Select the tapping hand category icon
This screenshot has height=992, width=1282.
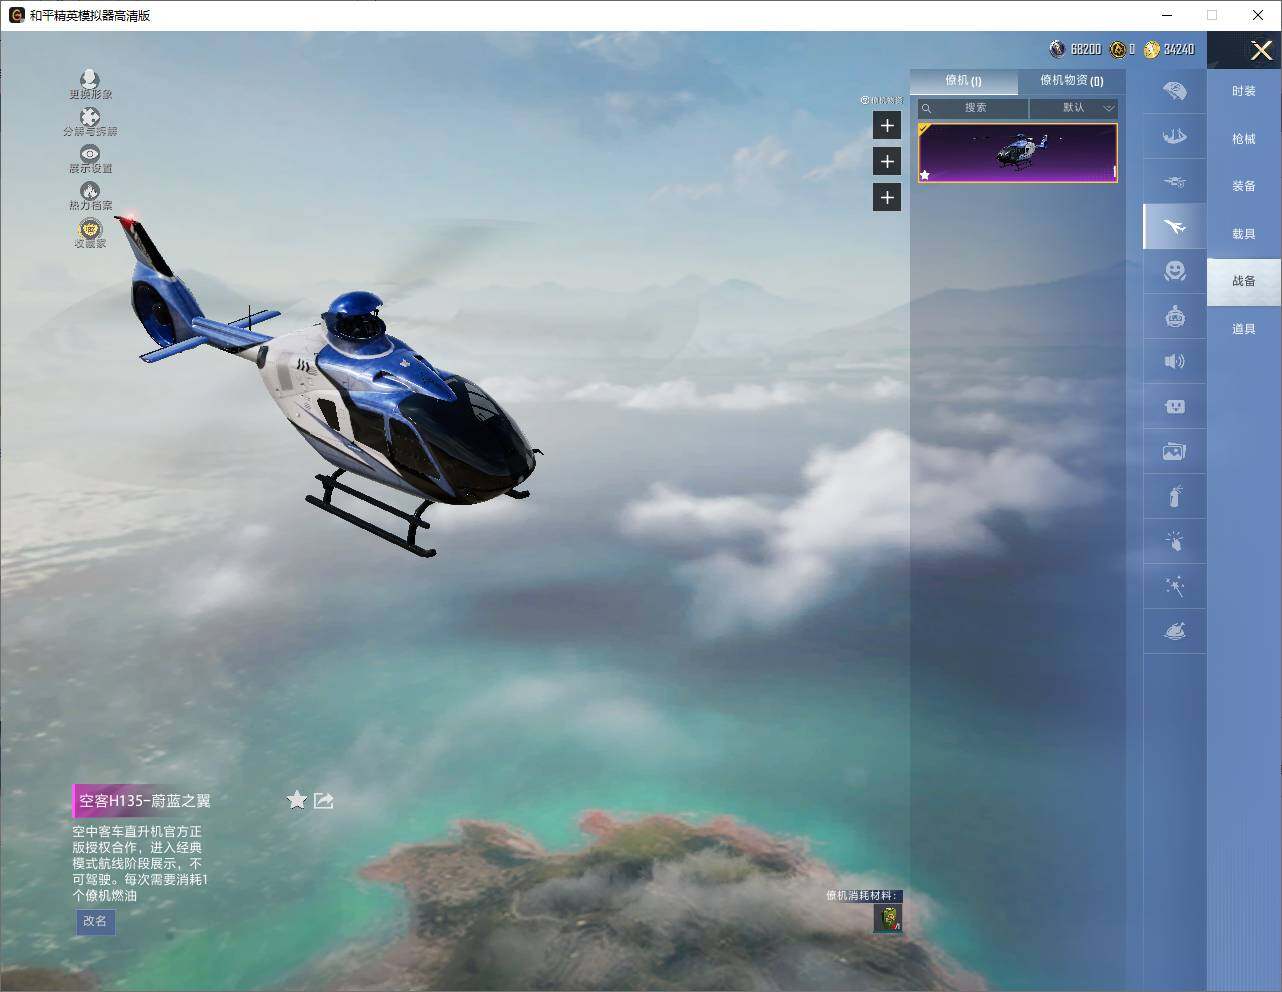(1175, 541)
